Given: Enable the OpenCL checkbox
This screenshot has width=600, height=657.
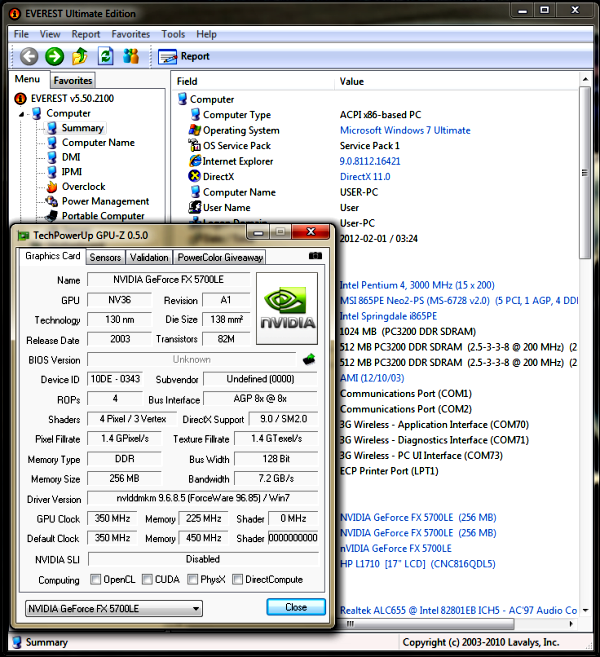Looking at the screenshot, I should 96,579.
